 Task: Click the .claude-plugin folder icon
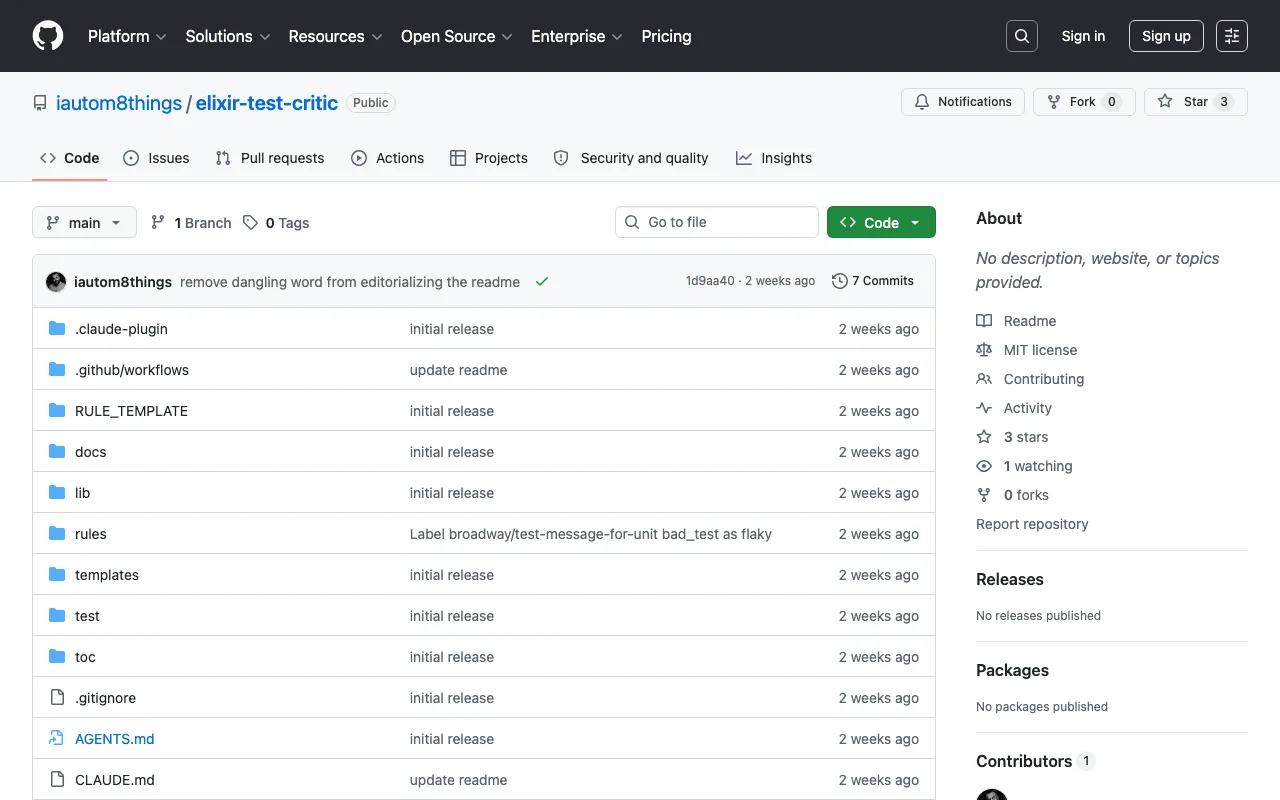coord(57,329)
